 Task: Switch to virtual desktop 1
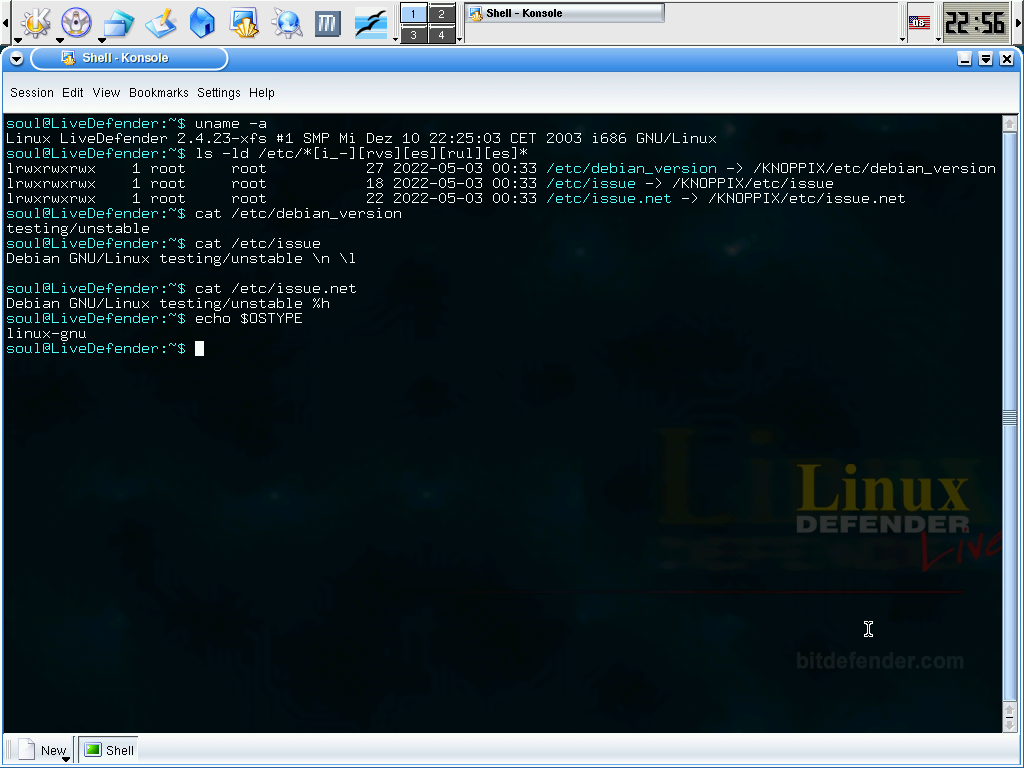coord(413,14)
